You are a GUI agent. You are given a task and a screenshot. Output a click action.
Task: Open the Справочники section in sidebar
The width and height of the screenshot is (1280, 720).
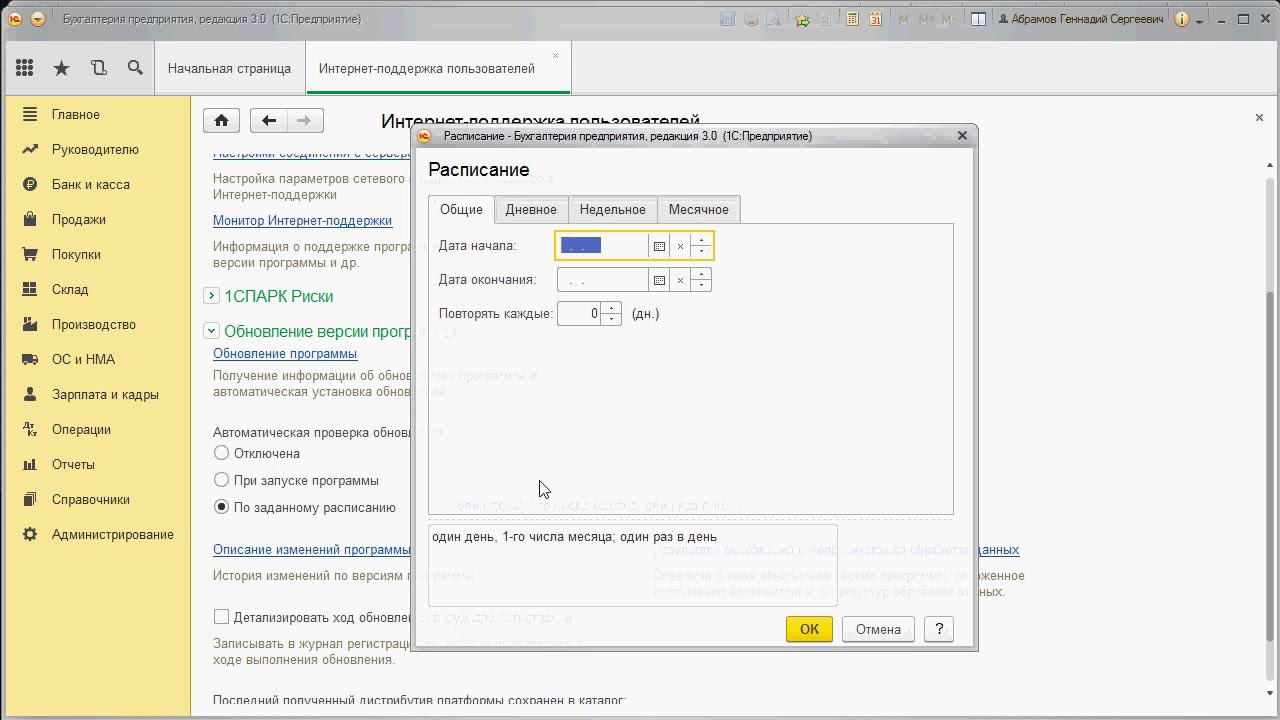98,499
